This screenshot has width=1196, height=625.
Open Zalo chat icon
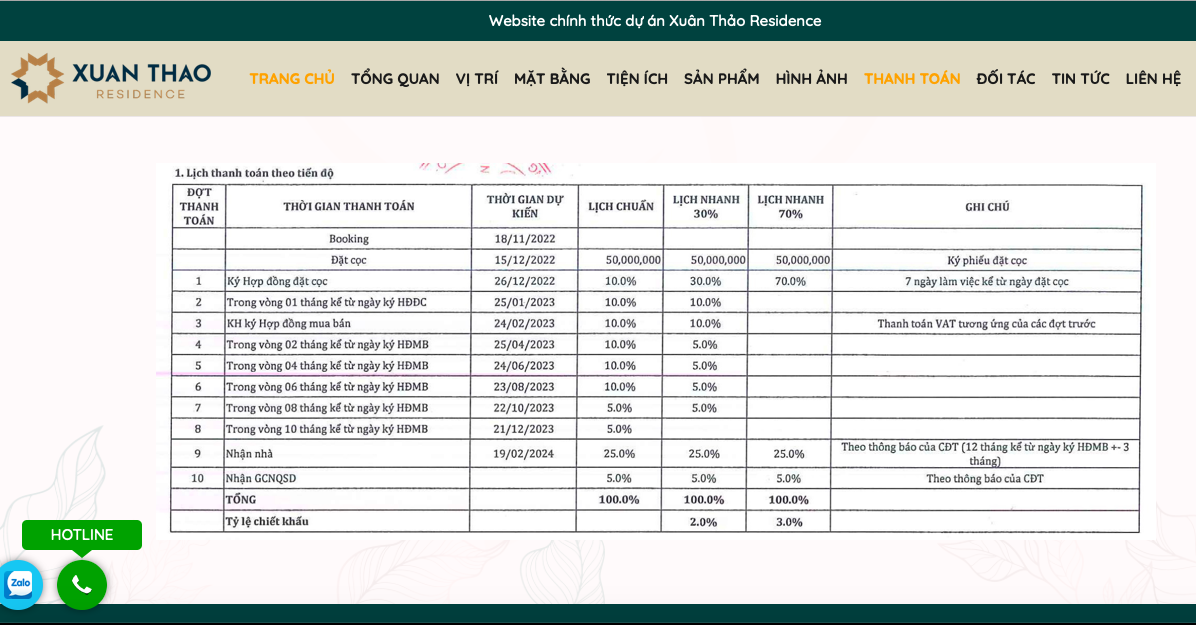(20, 583)
